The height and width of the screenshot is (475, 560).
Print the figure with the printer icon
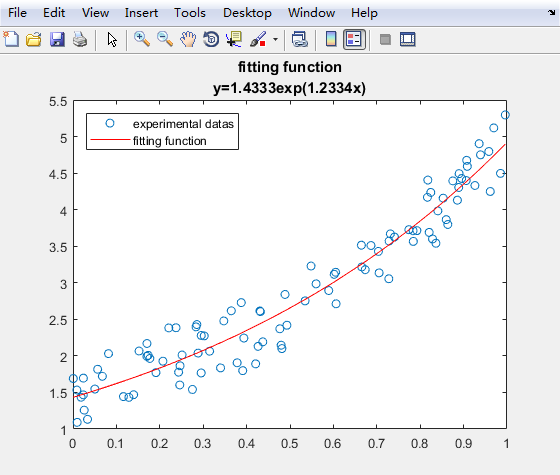click(x=80, y=39)
